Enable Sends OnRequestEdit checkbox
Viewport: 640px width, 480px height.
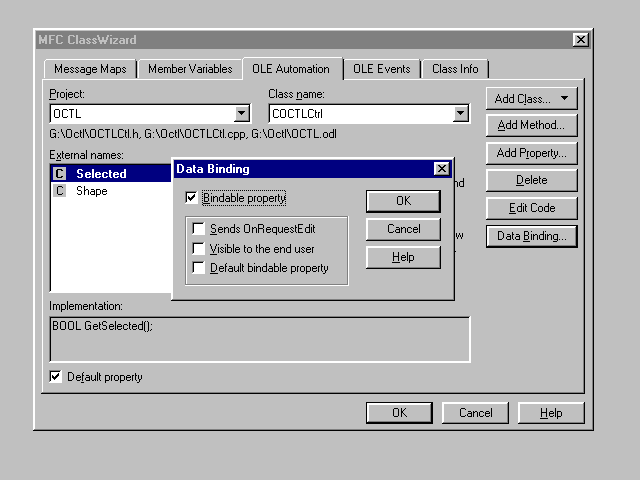point(199,229)
